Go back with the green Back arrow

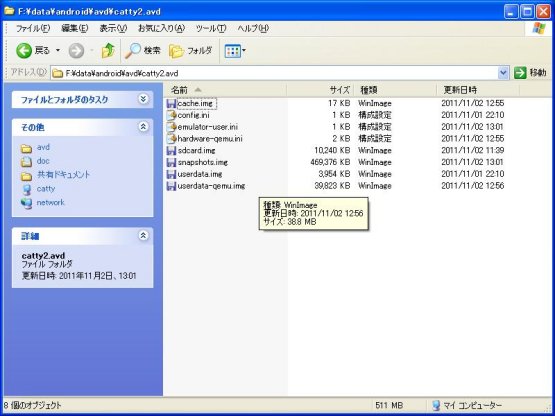24,51
